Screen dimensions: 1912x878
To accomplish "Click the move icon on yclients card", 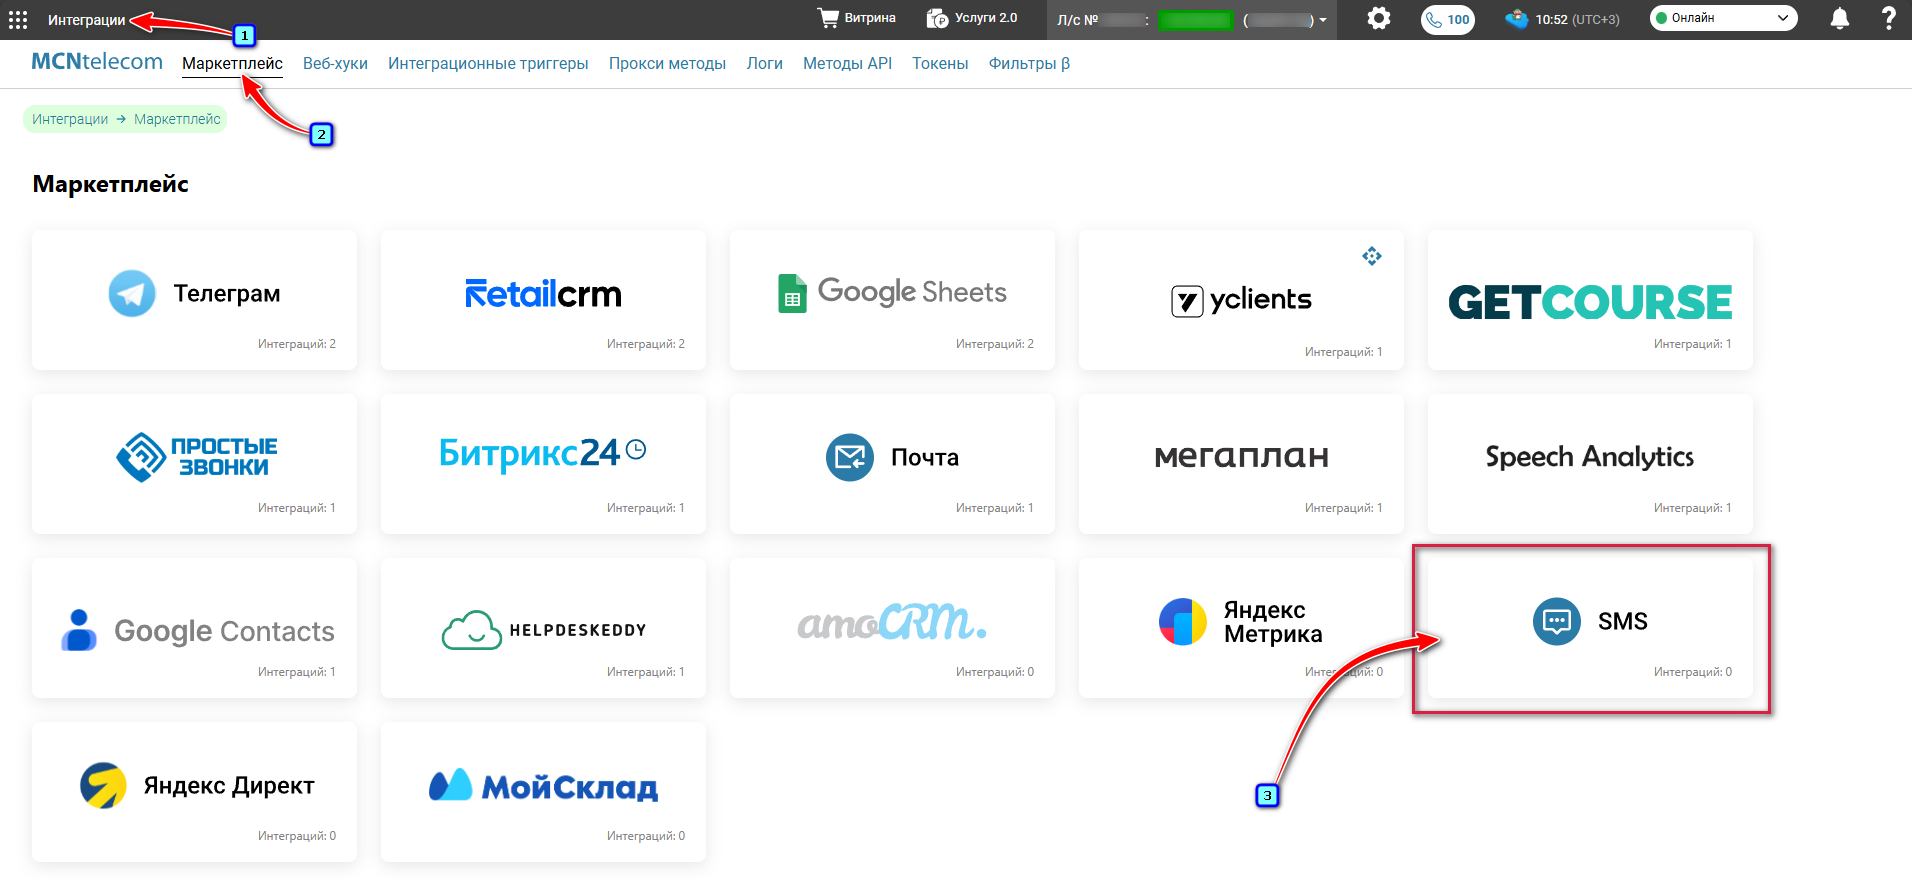I will point(1371,256).
